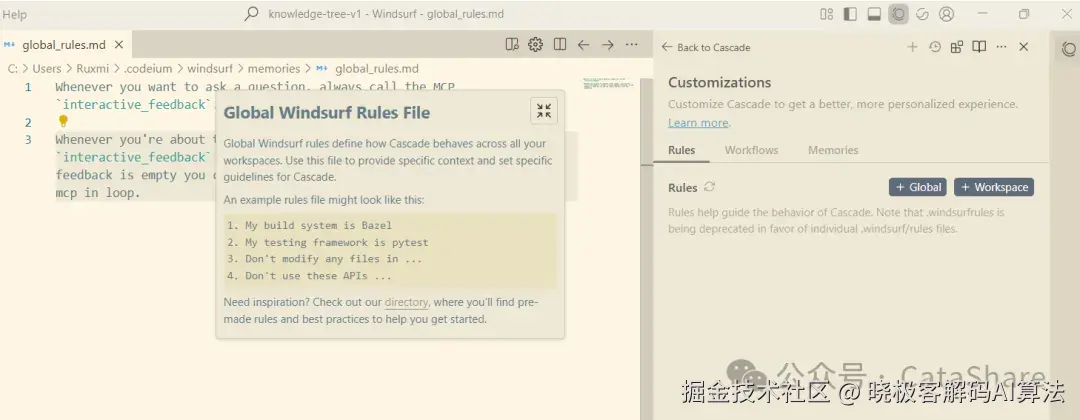Click the Cascade icon in right sidebar
This screenshot has height=420, width=1080.
(1068, 49)
